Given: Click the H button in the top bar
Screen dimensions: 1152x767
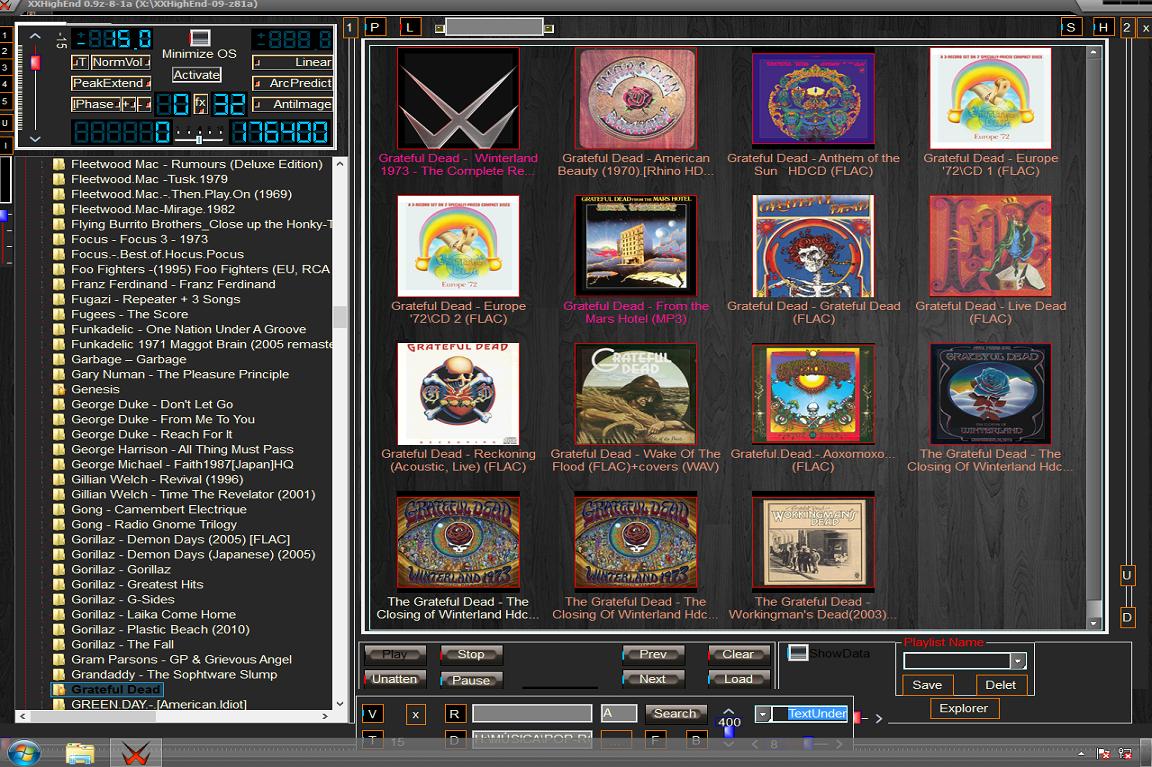Looking at the screenshot, I should [1103, 27].
